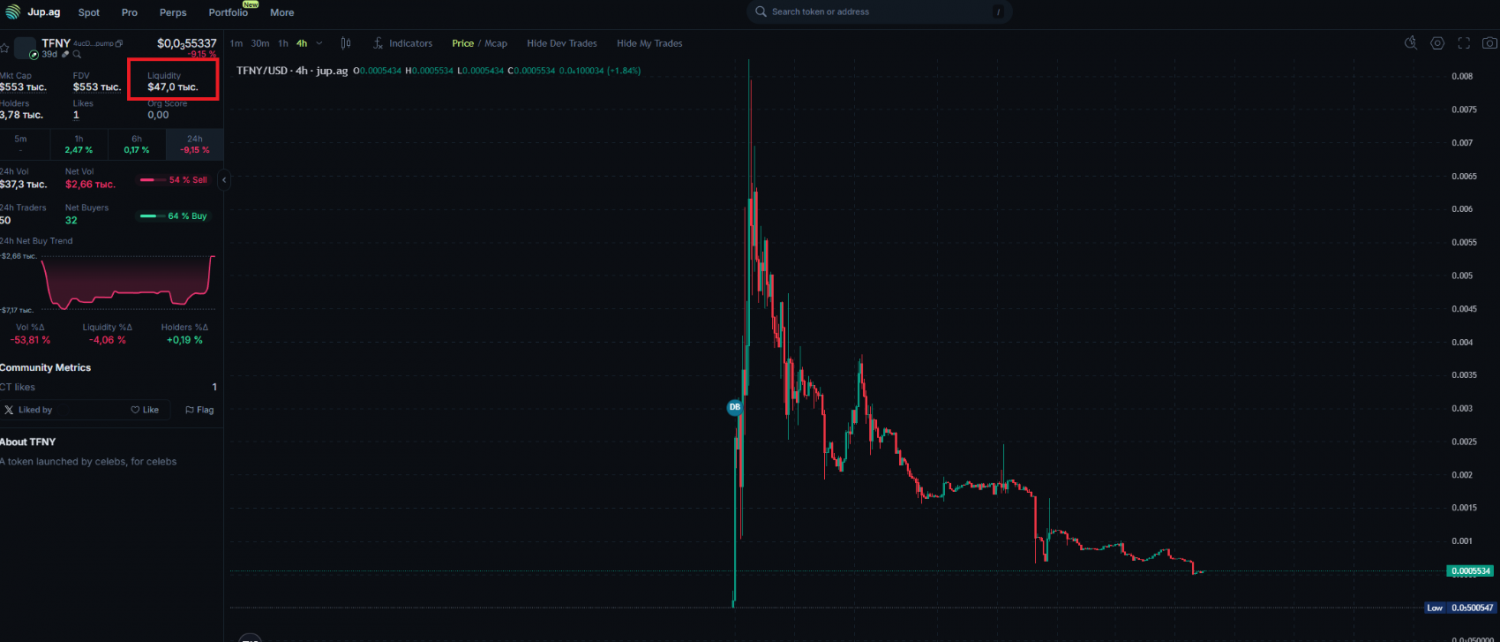
Task: Enter fullscreen chart mode
Action: pyautogui.click(x=1464, y=43)
